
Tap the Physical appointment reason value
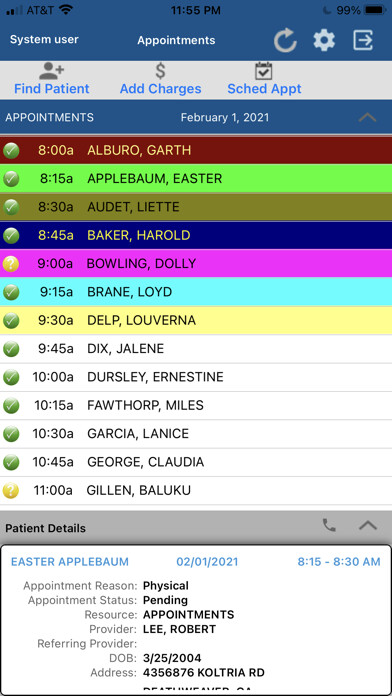[166, 586]
